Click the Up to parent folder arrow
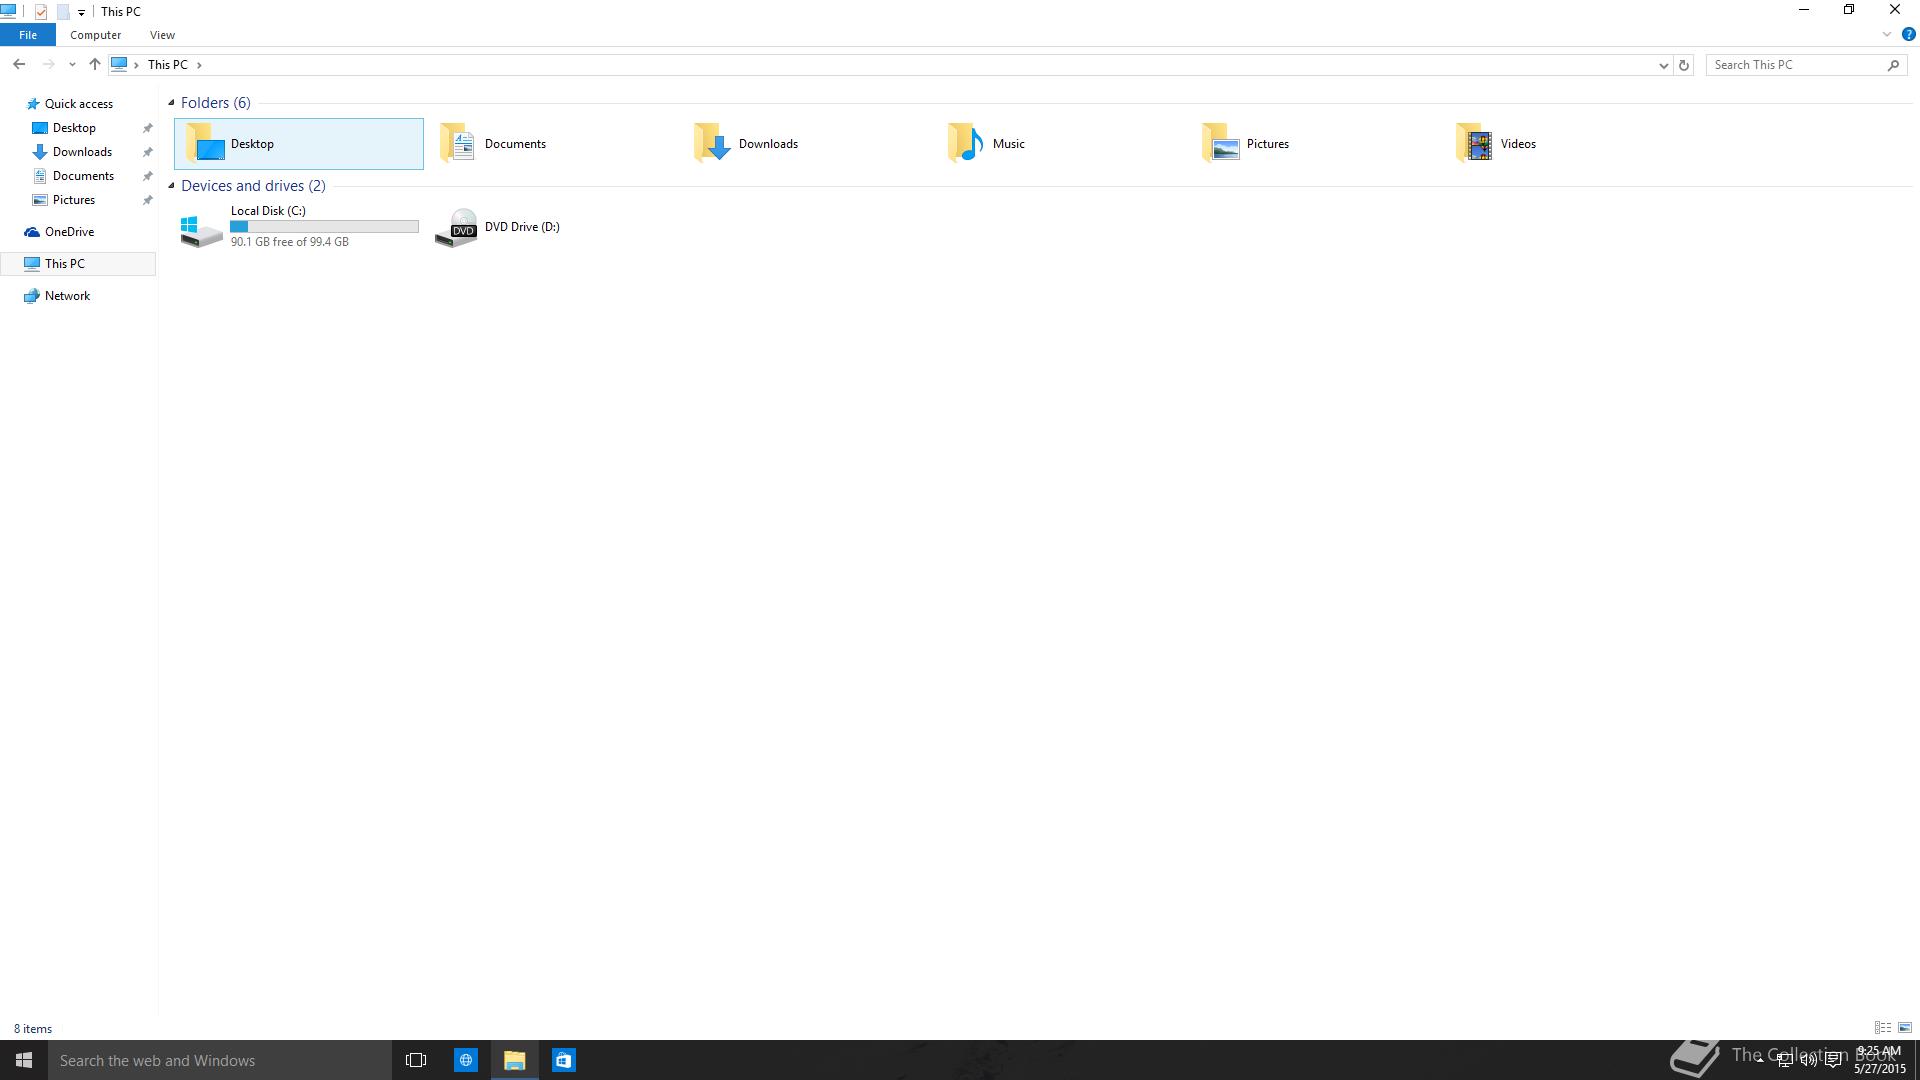The width and height of the screenshot is (1920, 1080). pos(95,65)
